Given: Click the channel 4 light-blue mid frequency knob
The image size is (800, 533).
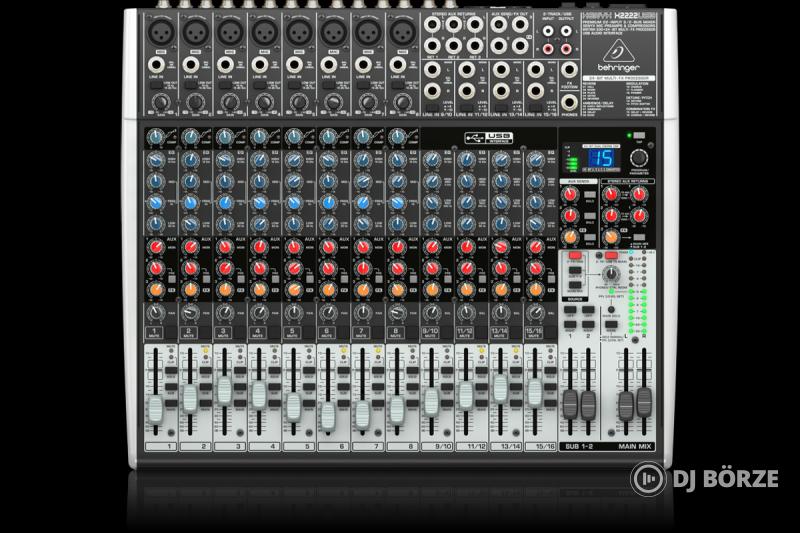Looking at the screenshot, I should 259,202.
